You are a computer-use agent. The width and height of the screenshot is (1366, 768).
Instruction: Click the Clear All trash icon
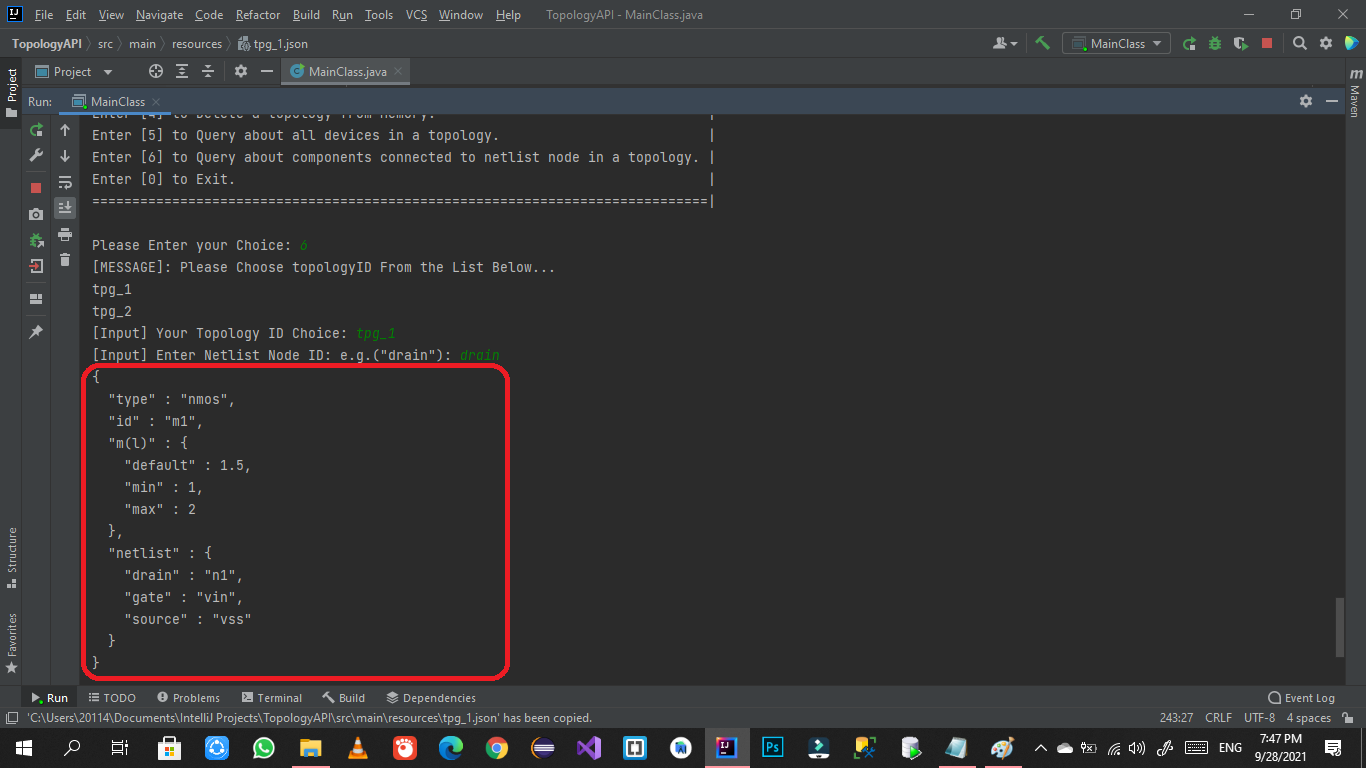tap(65, 260)
